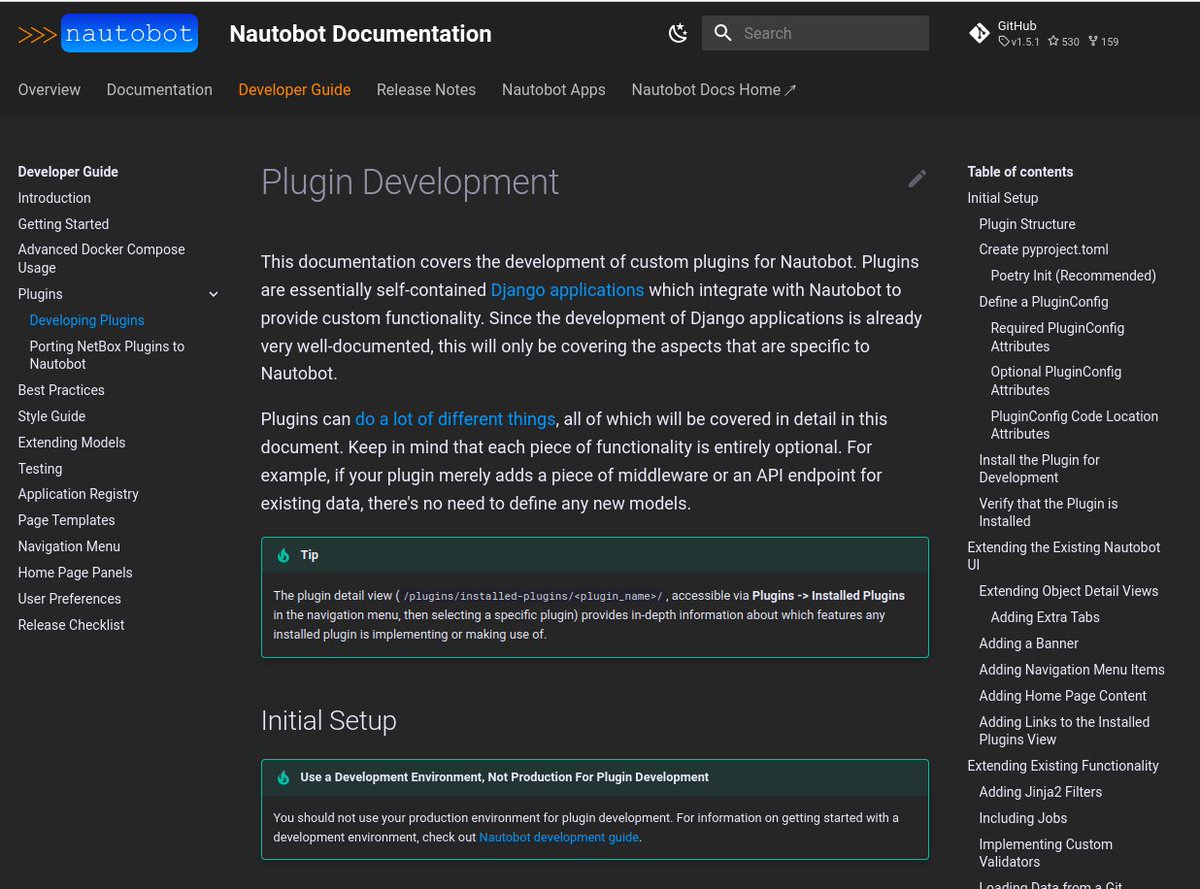
Task: Click the edit pencil icon on Plugin Development
Action: pos(917,178)
